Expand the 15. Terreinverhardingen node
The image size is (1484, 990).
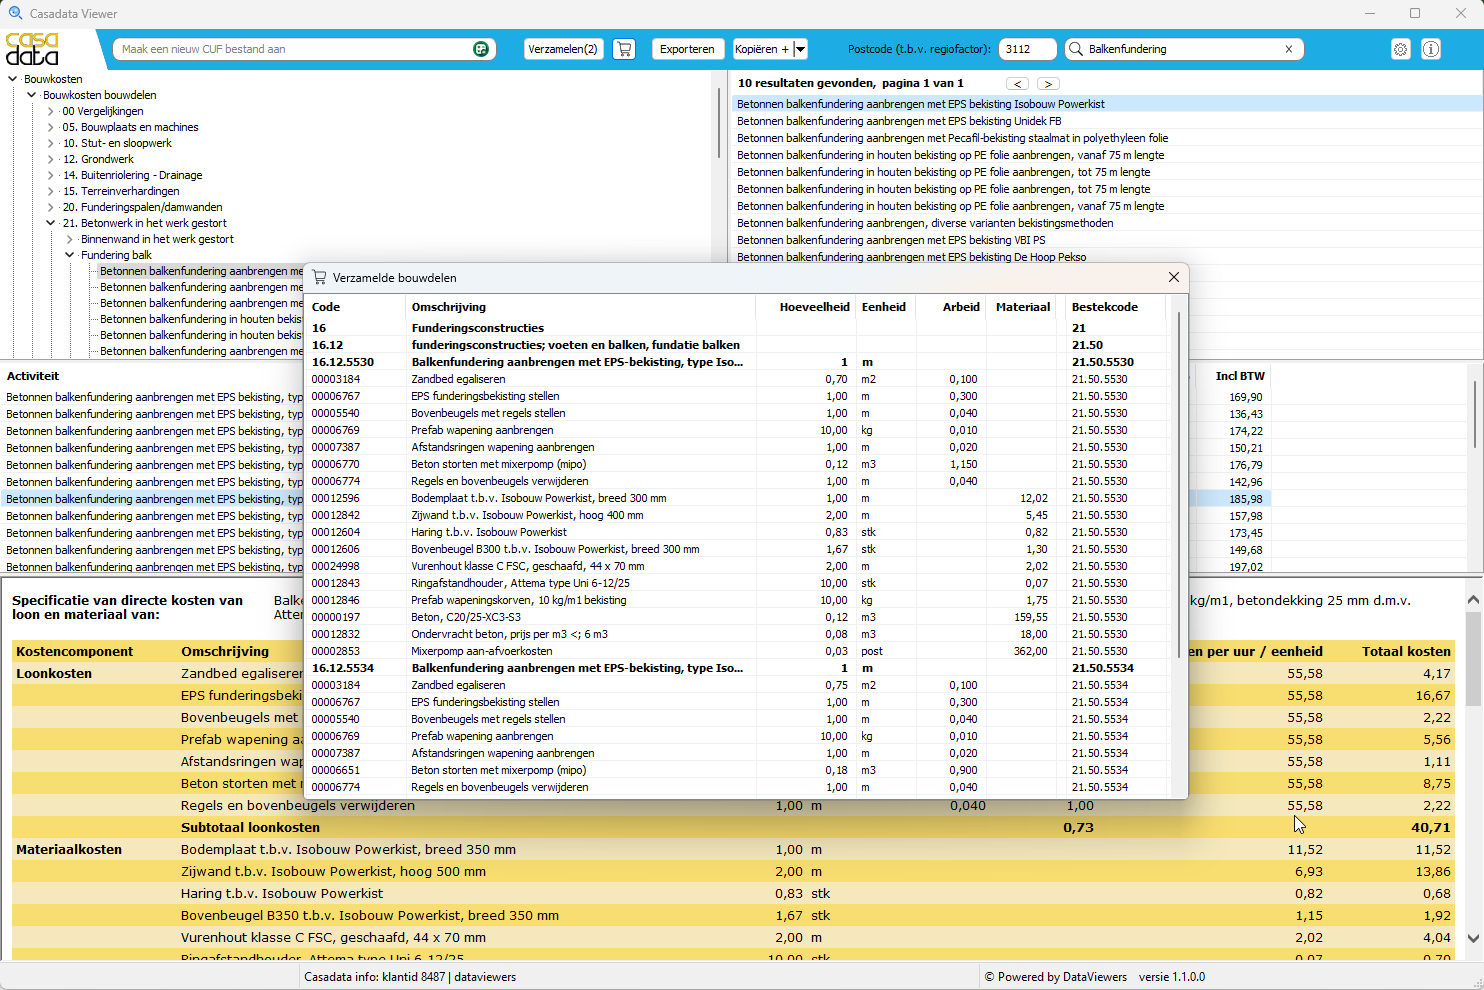click(x=50, y=191)
